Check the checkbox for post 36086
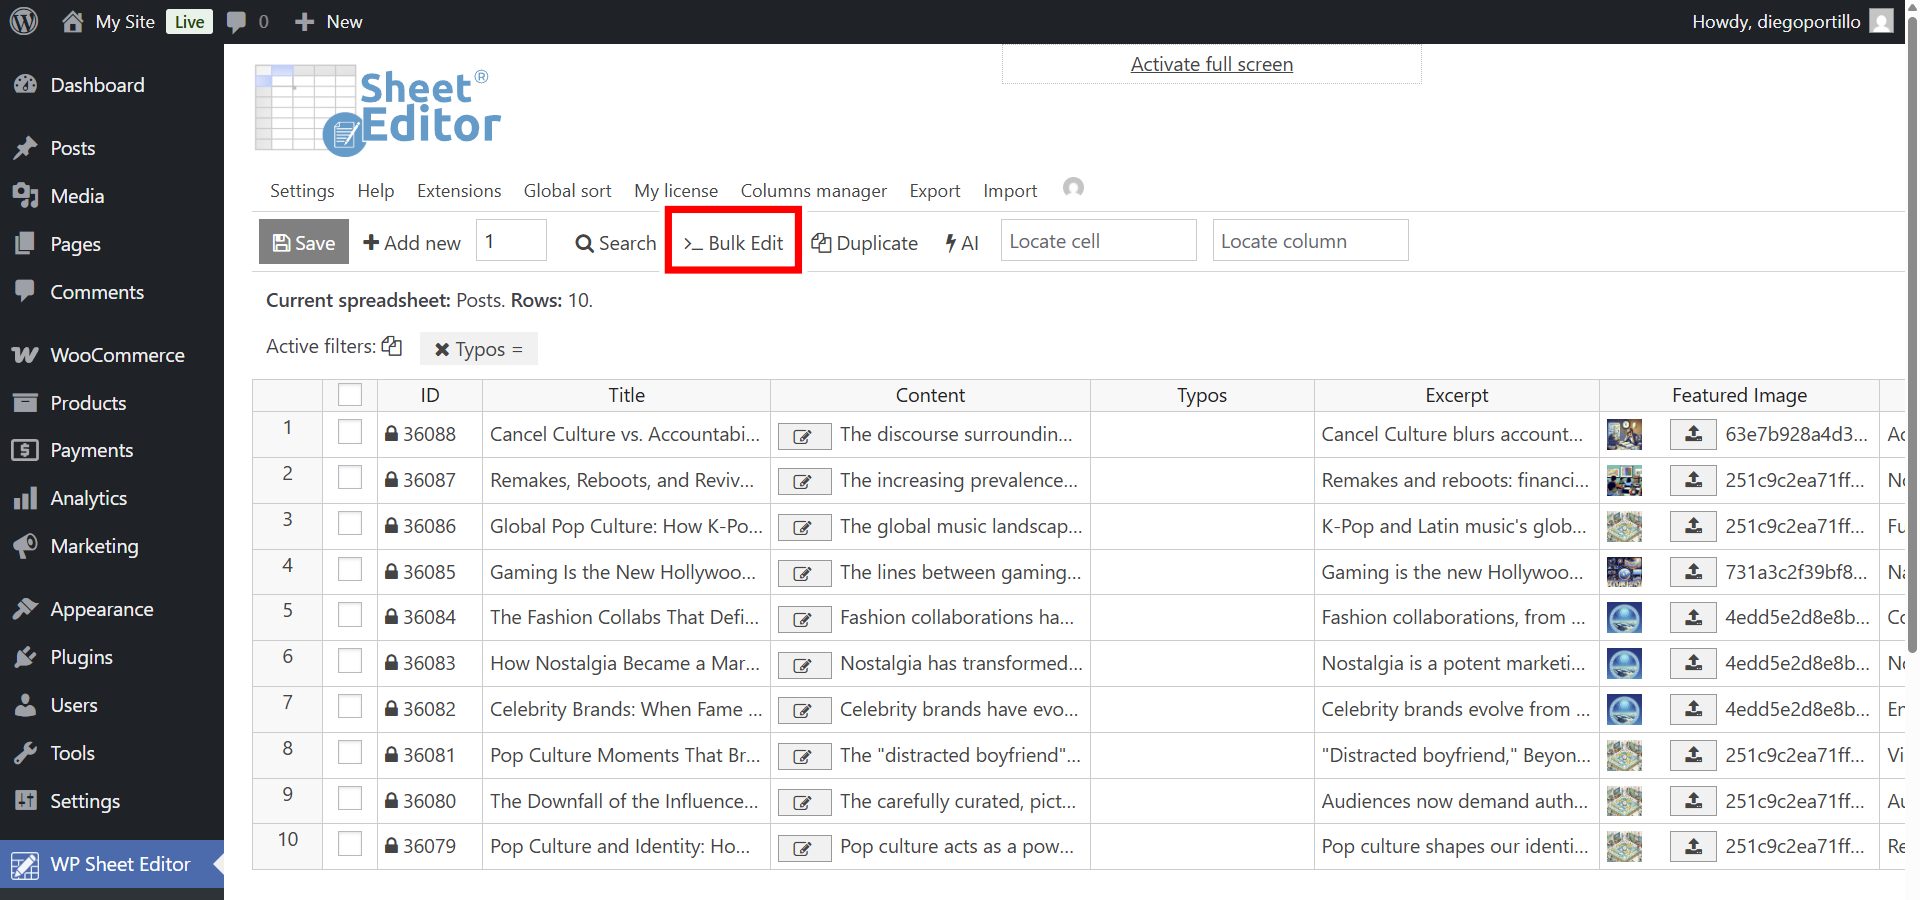This screenshot has height=900, width=1920. [x=350, y=524]
